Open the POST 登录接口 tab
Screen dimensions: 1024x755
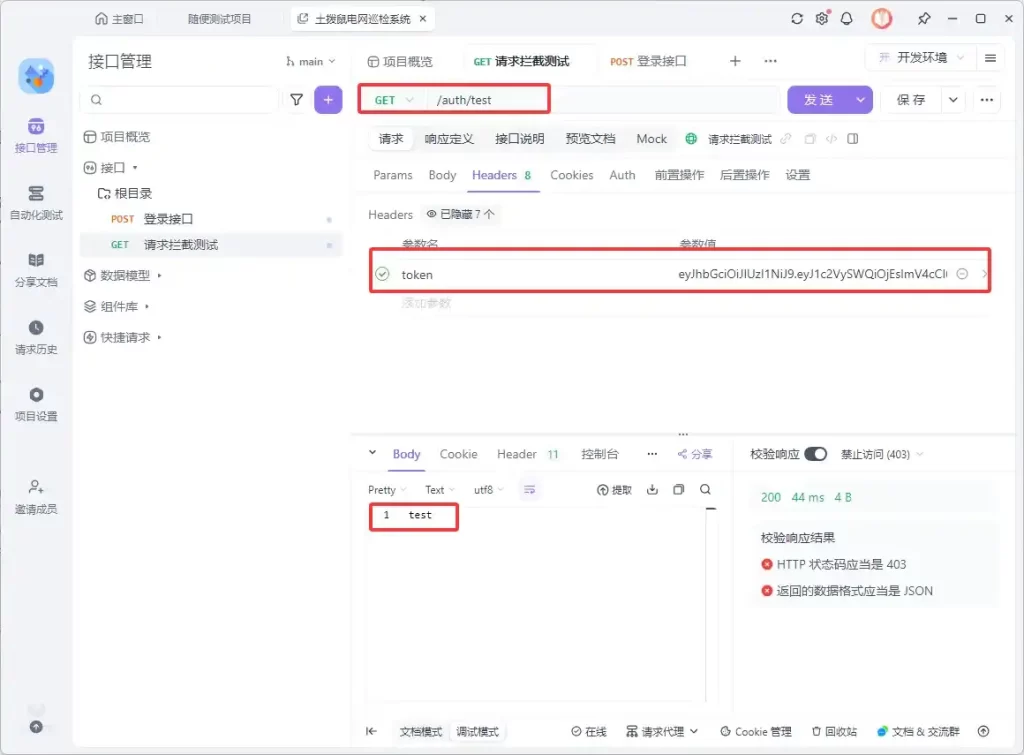[649, 61]
